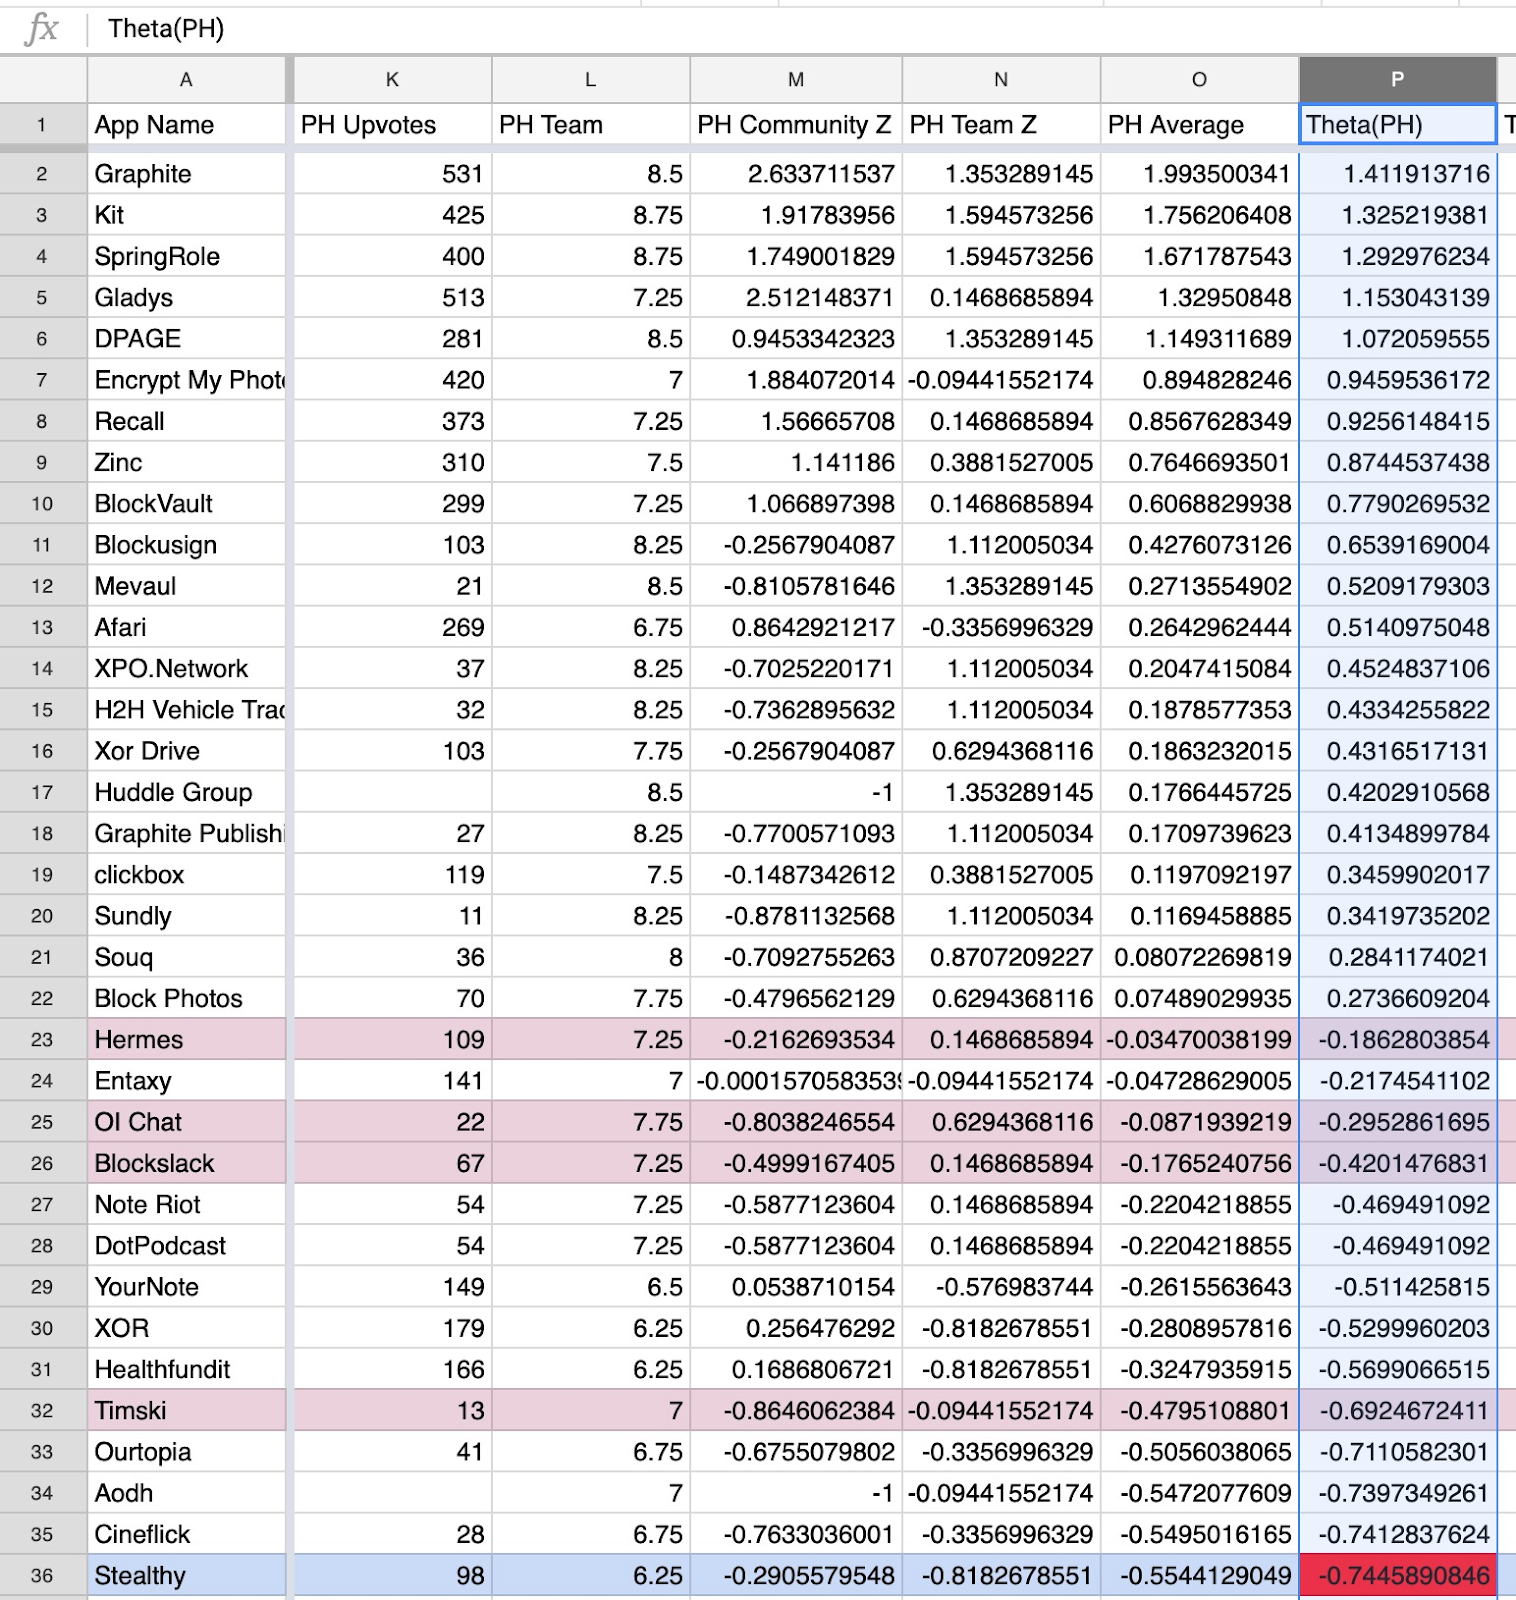
Task: Select the DotPodcast cell
Action: coord(187,1245)
